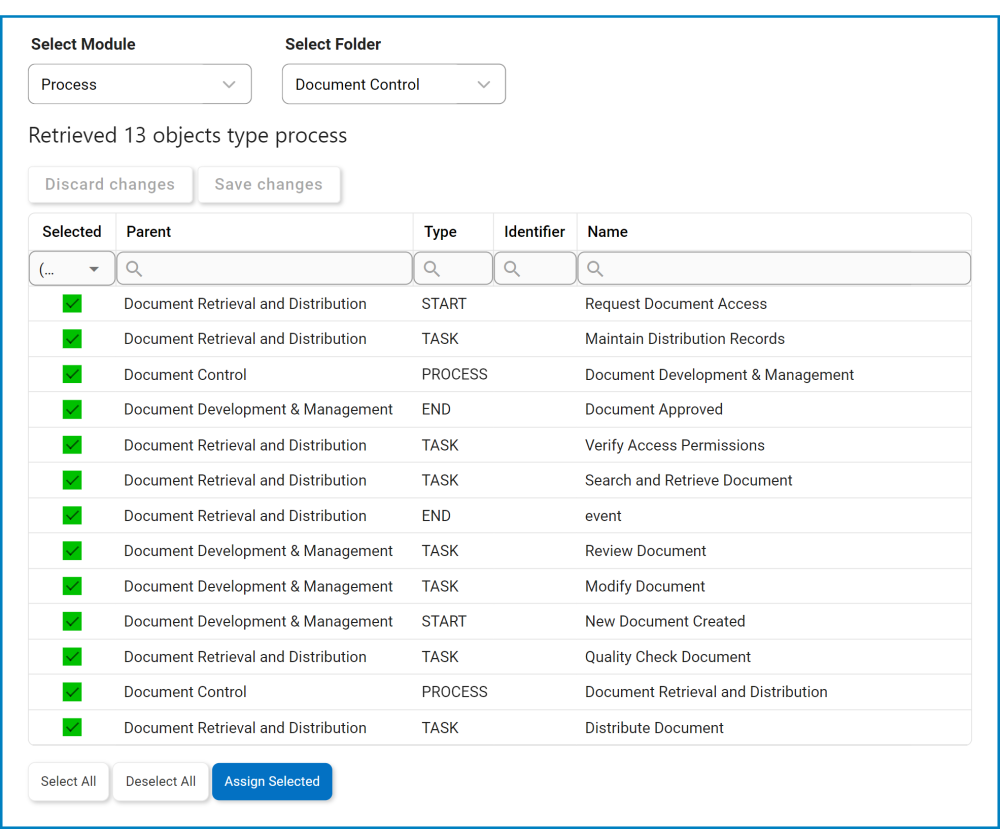Click the search icon in Name filter
1000x829 pixels.
[x=595, y=269]
